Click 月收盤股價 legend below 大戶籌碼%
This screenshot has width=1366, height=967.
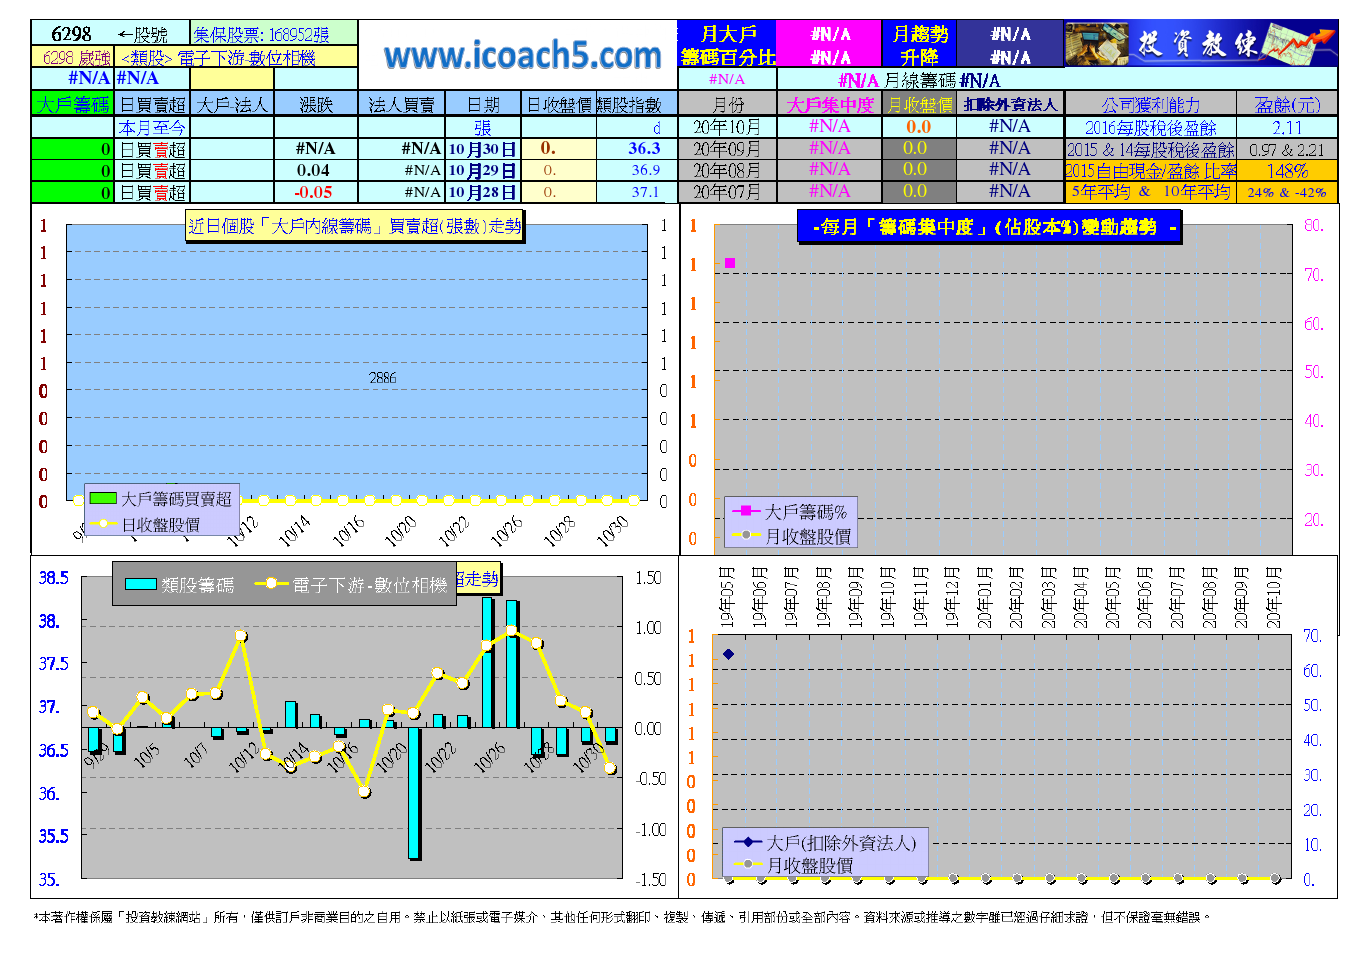click(792, 536)
